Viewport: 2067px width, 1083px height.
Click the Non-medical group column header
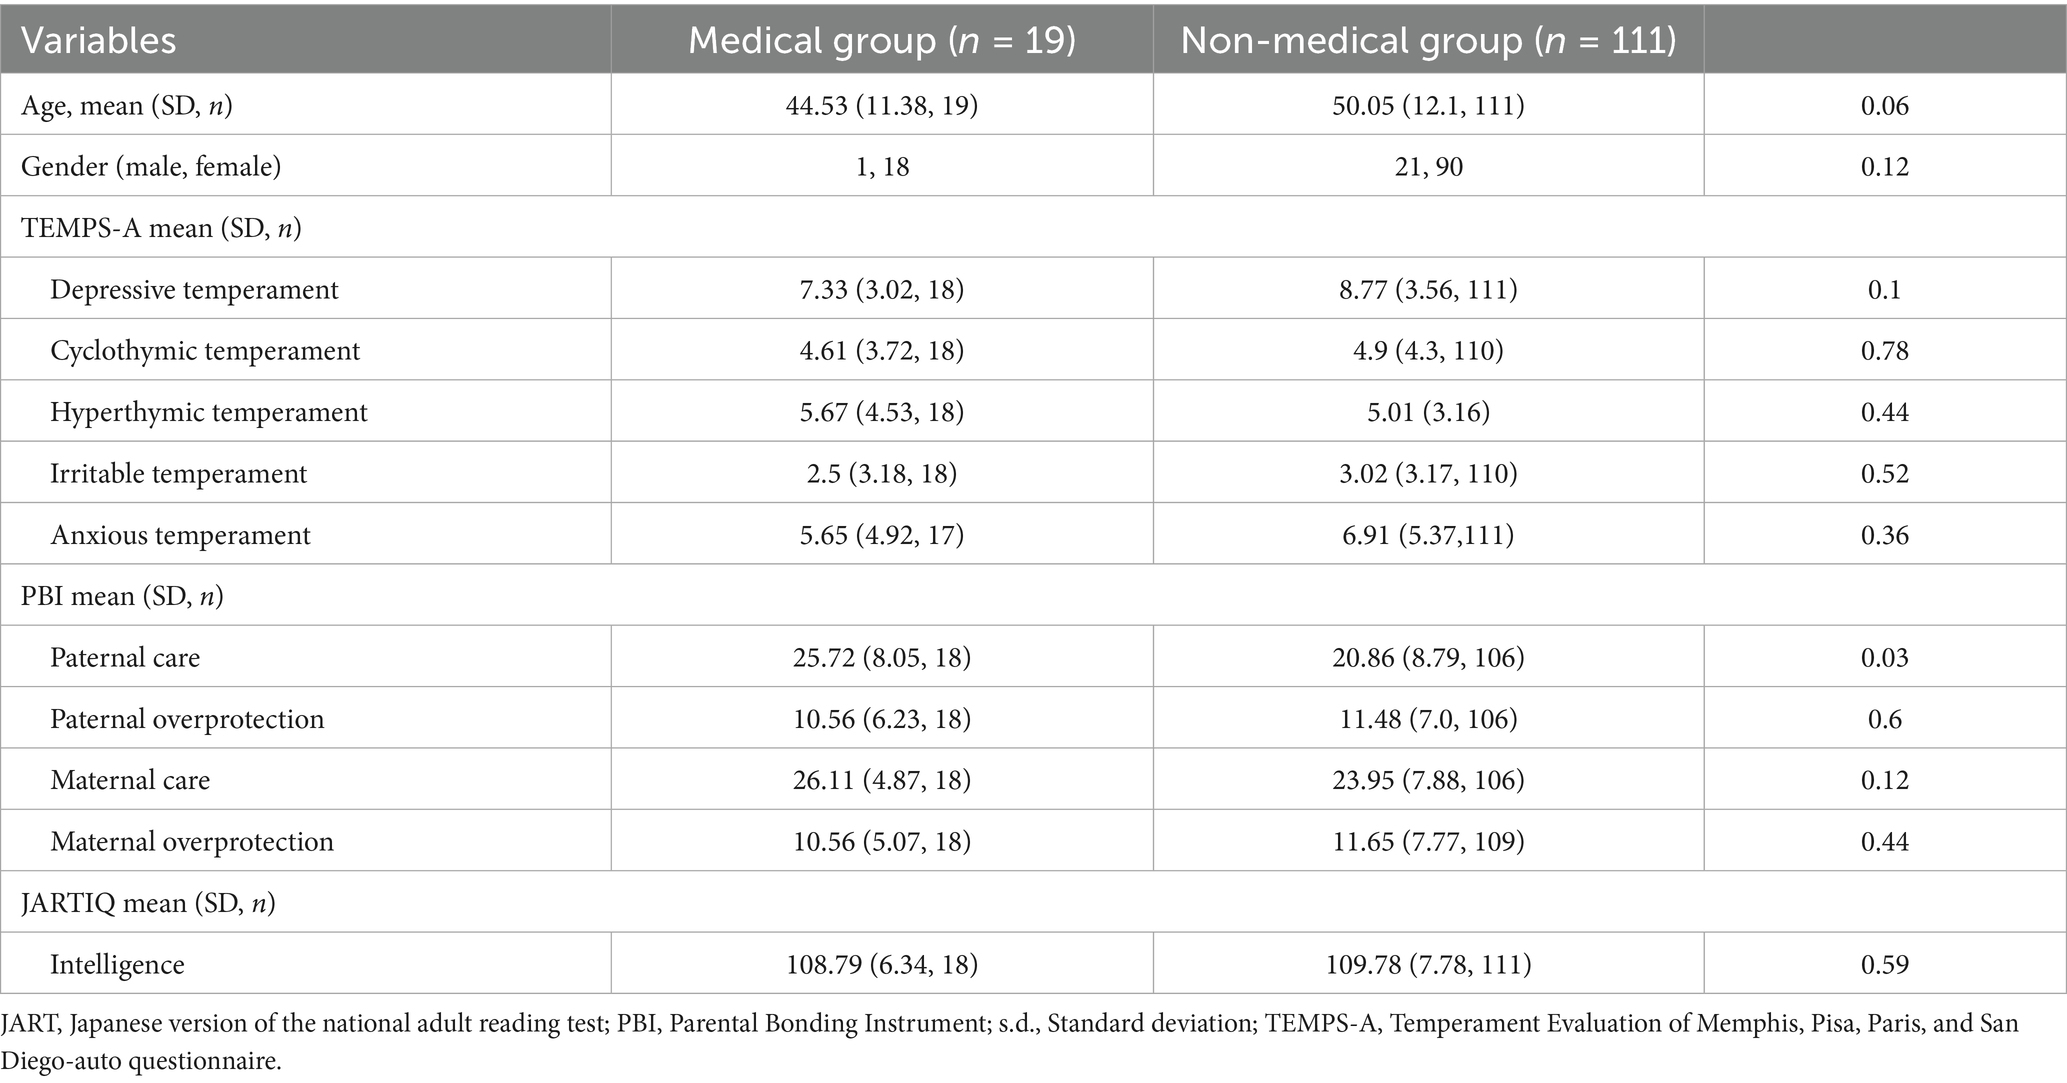(1428, 41)
